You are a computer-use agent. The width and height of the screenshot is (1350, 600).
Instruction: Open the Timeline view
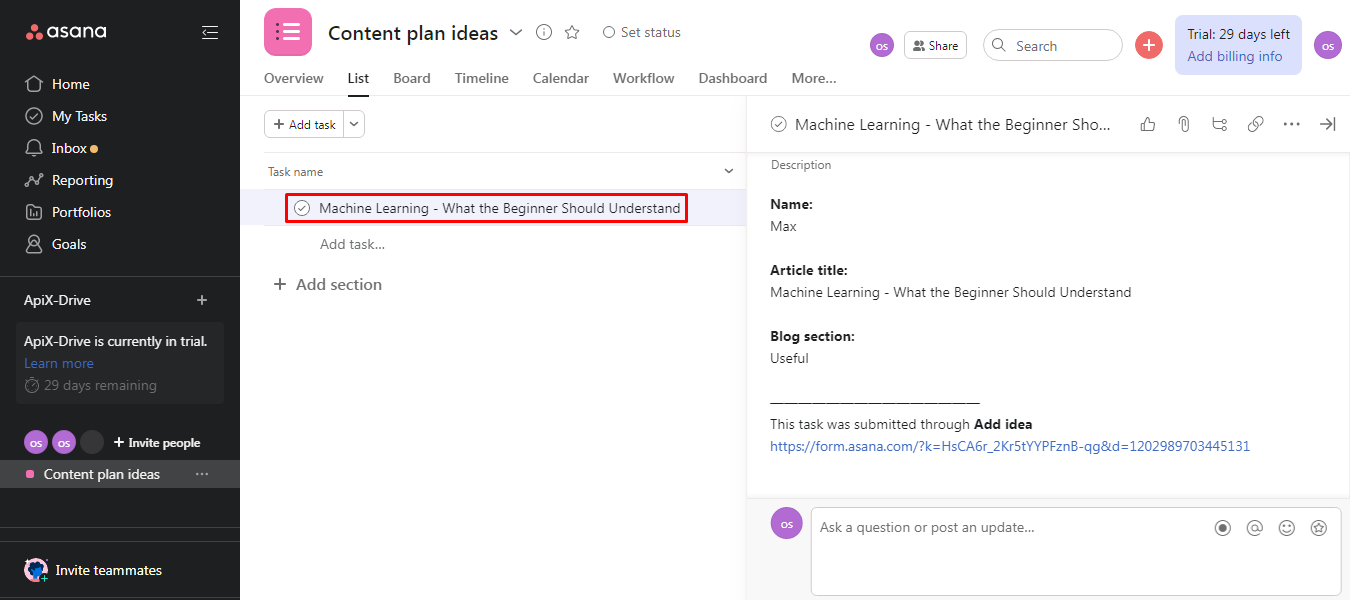481,78
